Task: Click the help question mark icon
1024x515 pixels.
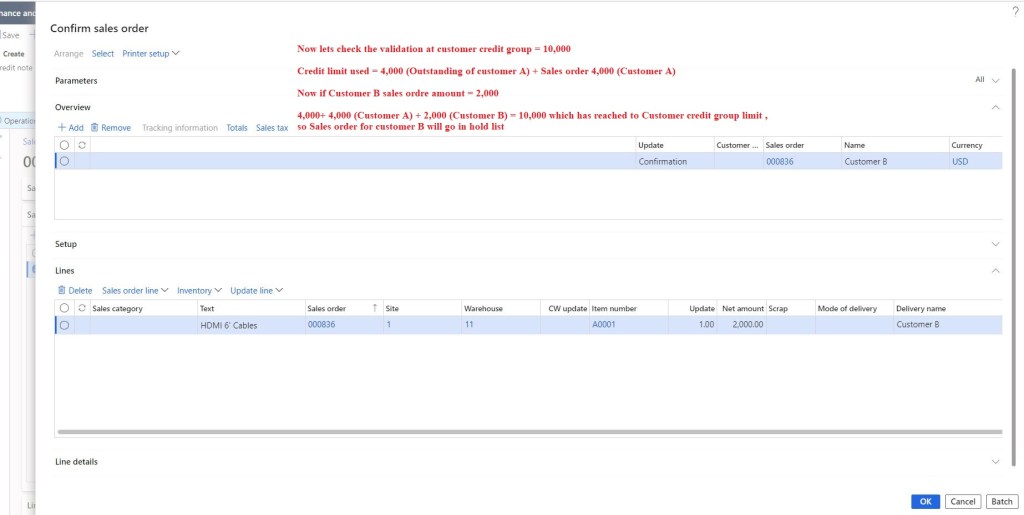Action: [x=1015, y=11]
